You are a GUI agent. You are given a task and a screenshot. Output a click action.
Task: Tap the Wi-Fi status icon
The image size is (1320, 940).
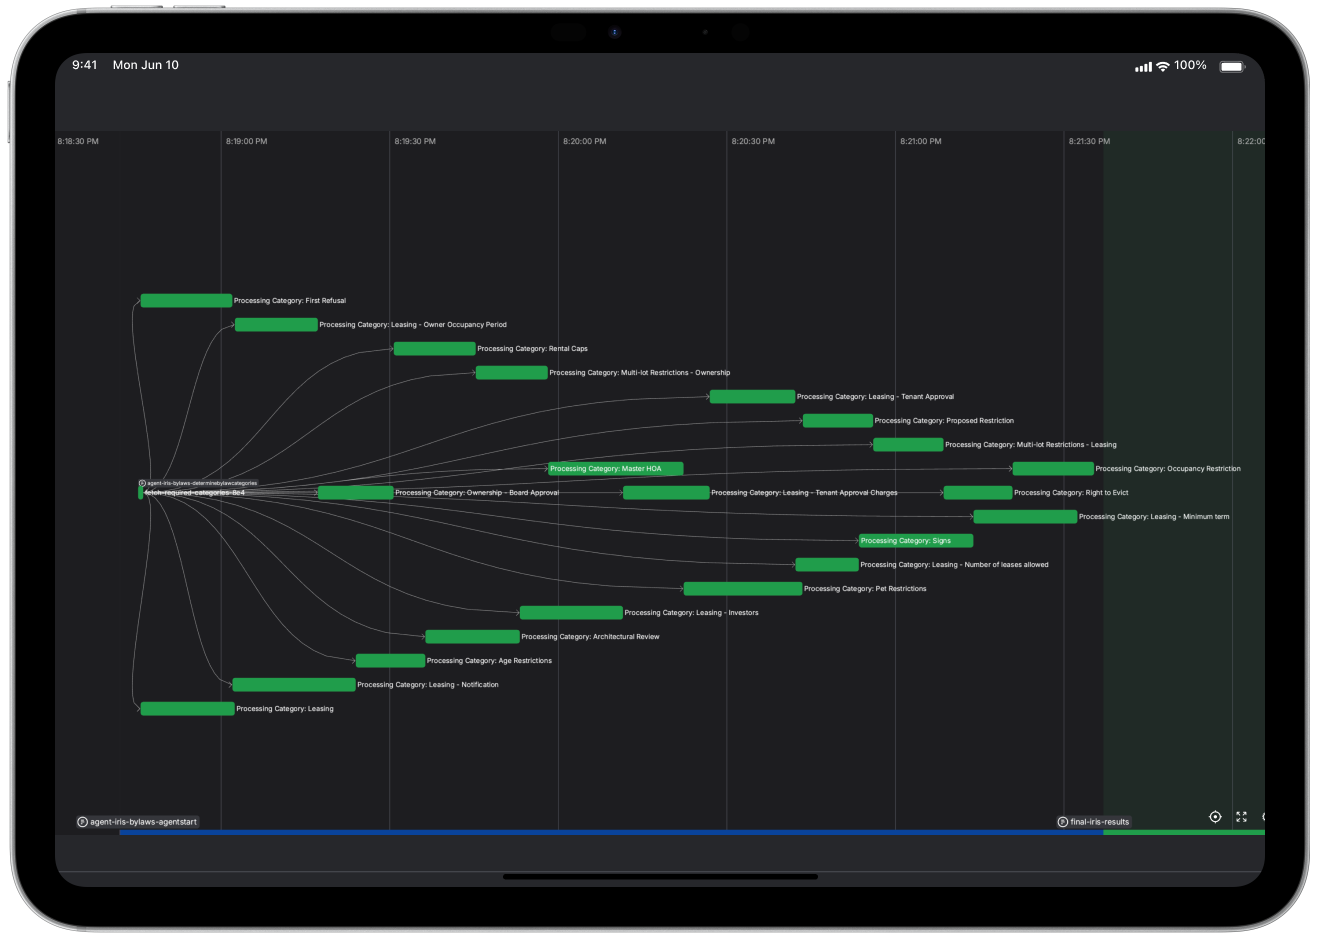click(x=1162, y=66)
